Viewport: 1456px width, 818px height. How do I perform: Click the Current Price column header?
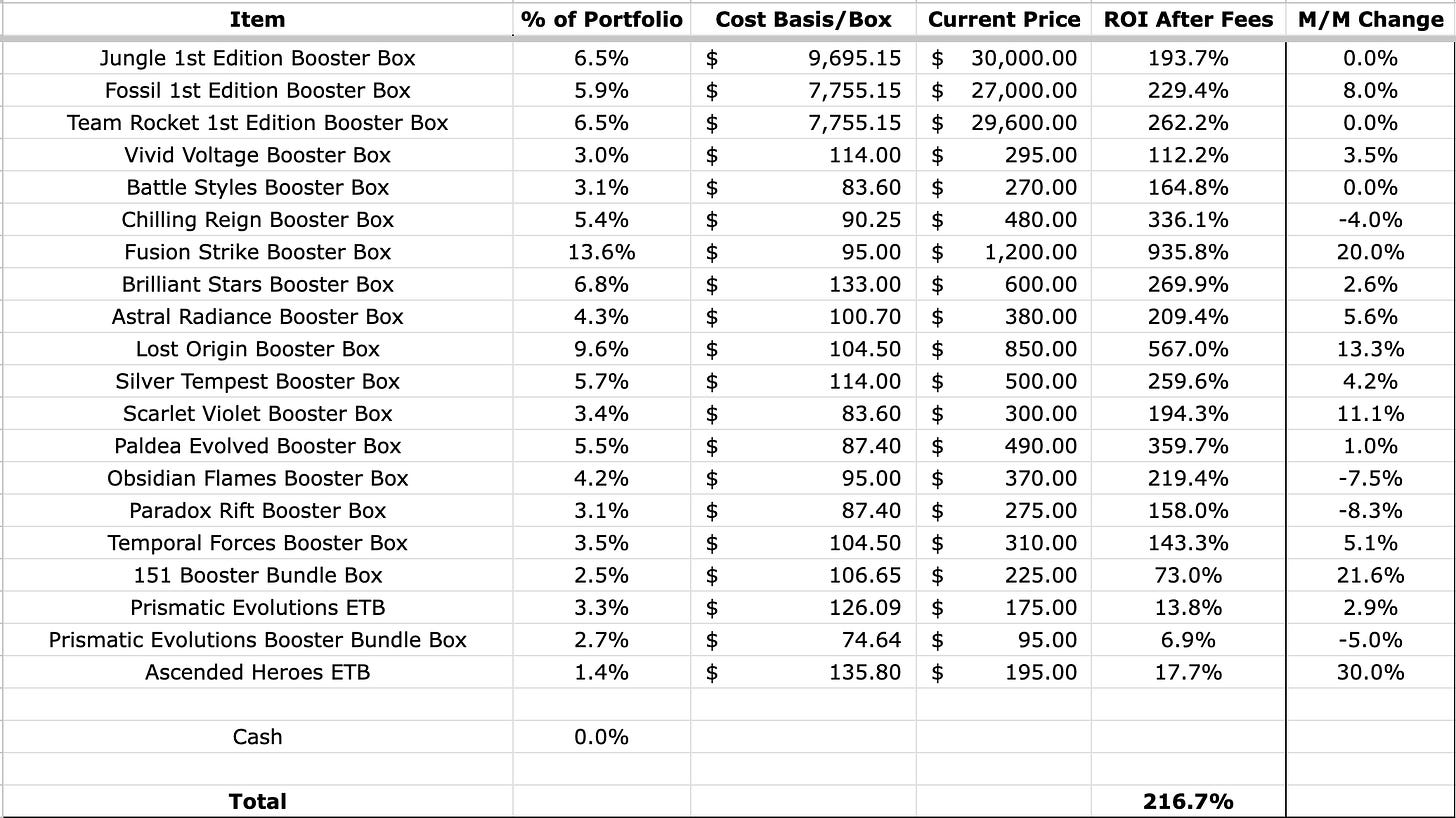click(x=1004, y=20)
